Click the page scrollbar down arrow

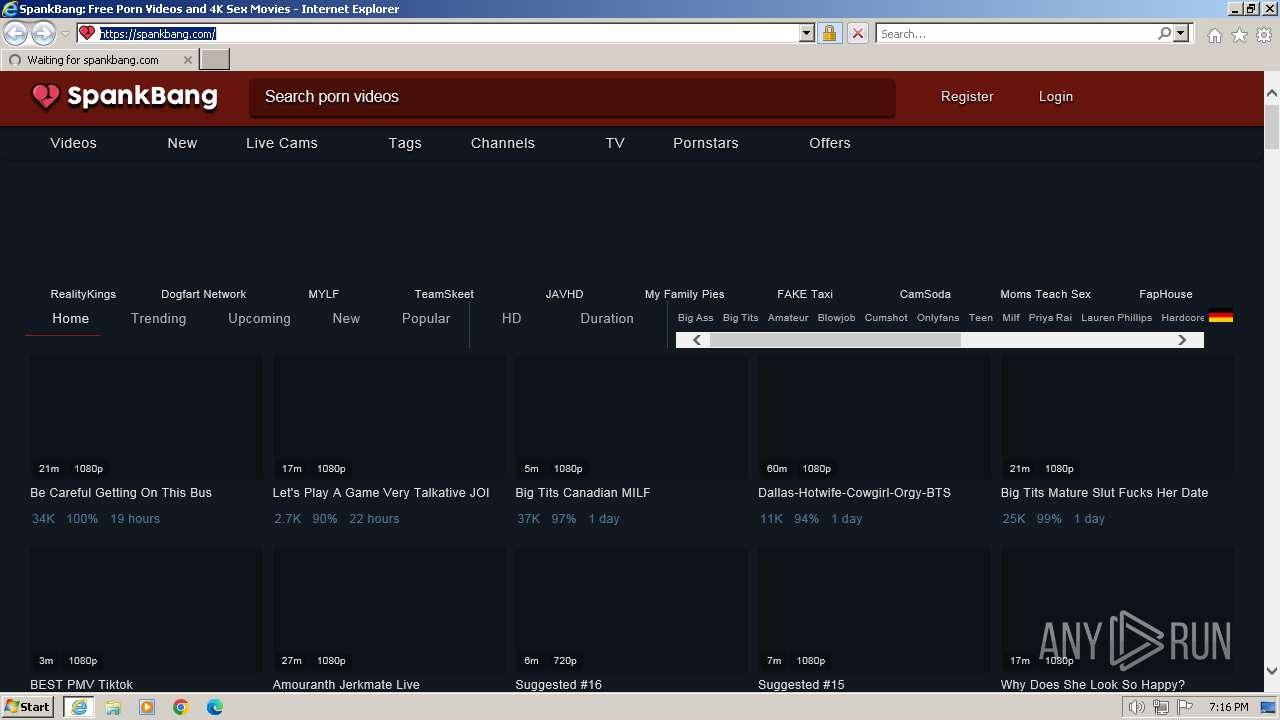[x=1272, y=671]
